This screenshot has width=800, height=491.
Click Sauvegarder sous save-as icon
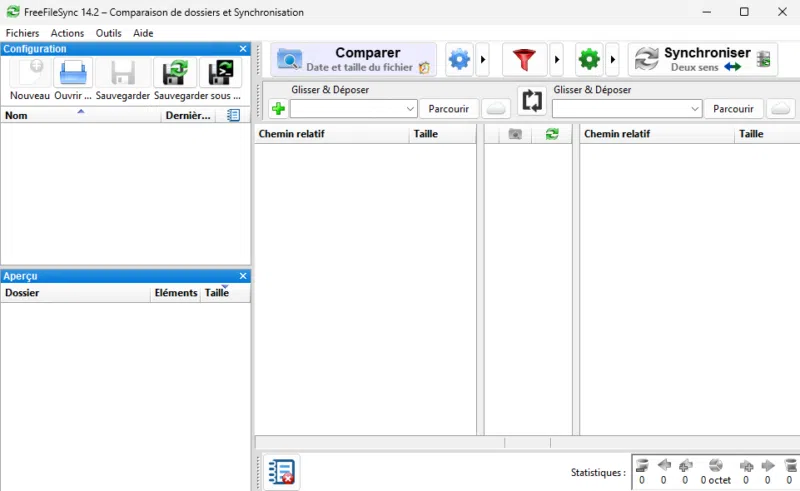click(175, 72)
